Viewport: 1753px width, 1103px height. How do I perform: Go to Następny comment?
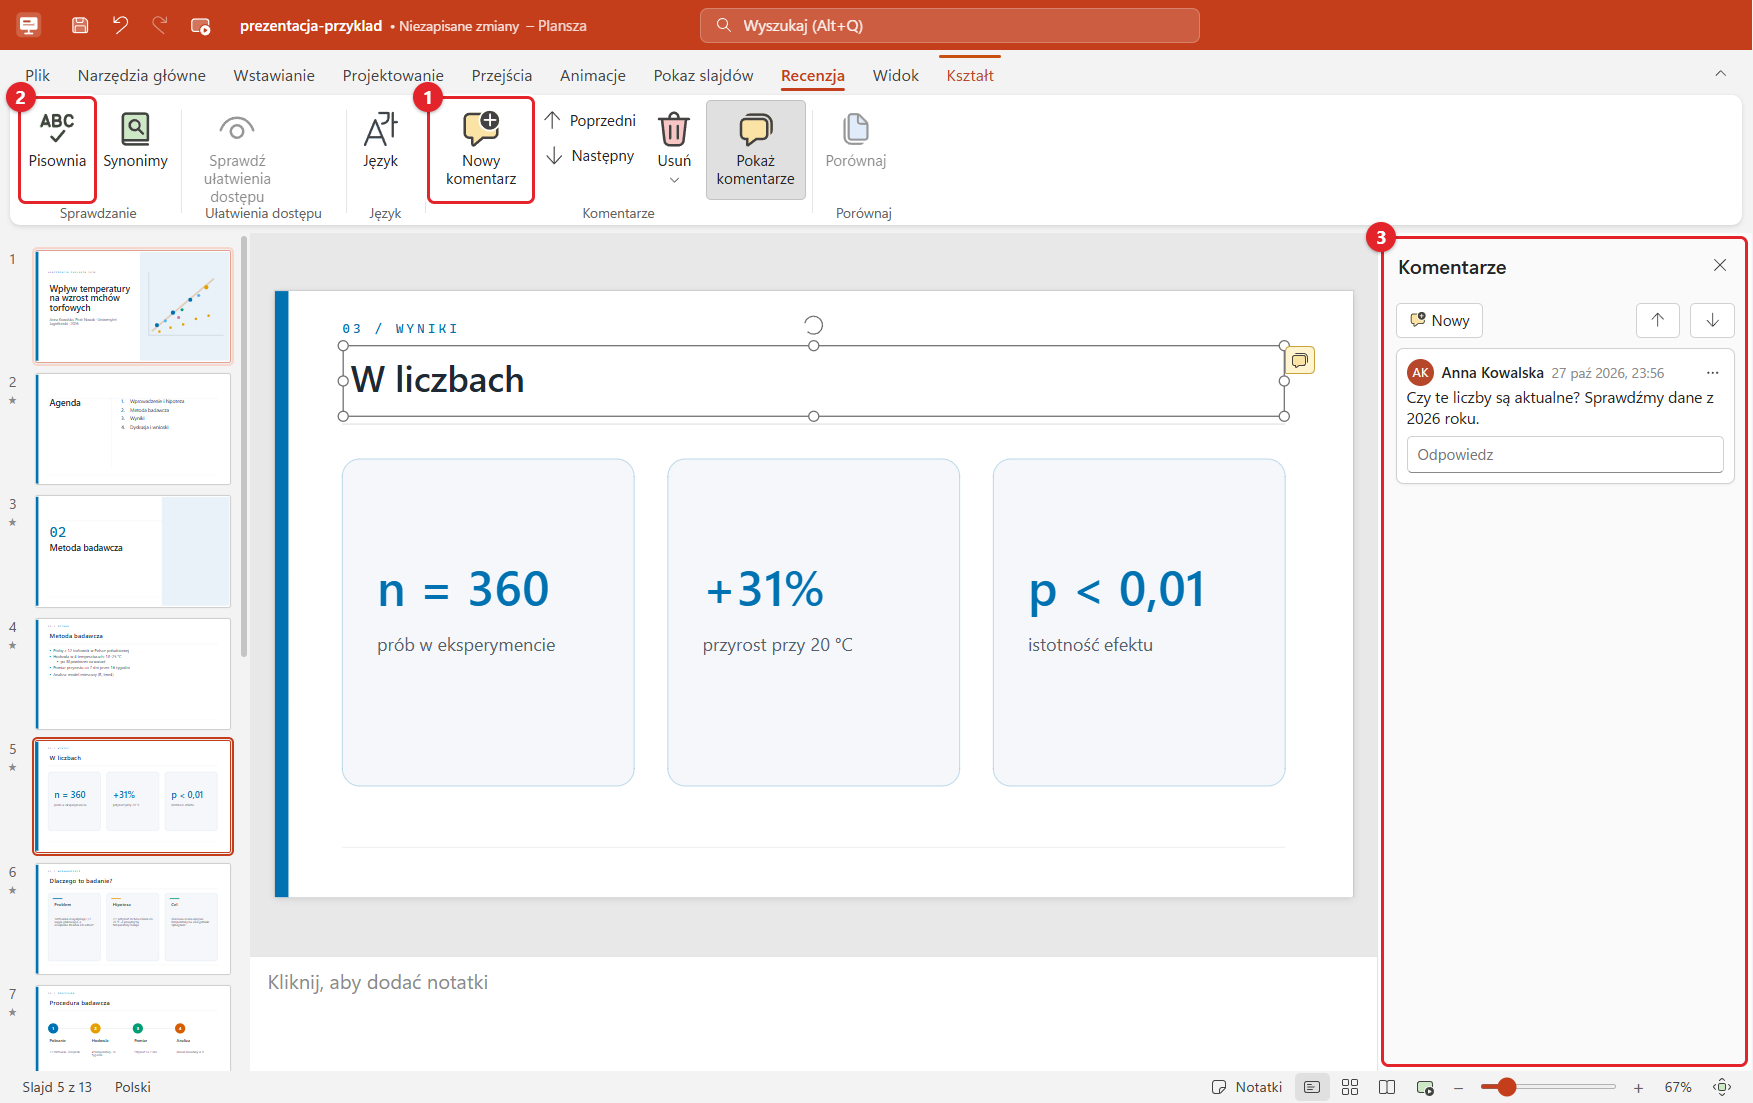[x=591, y=155]
